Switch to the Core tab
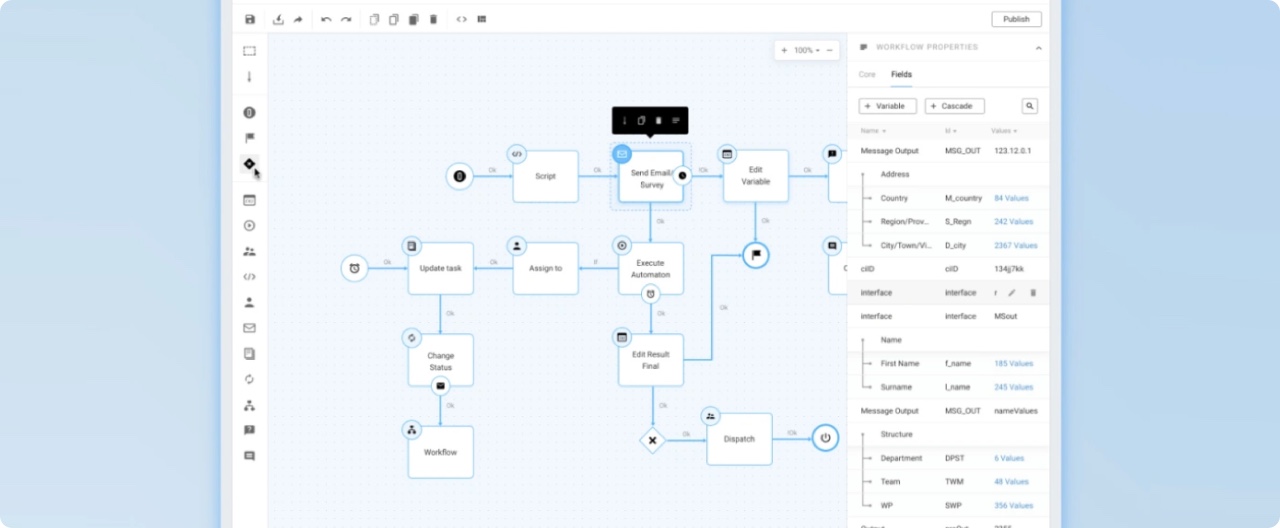 coord(867,75)
